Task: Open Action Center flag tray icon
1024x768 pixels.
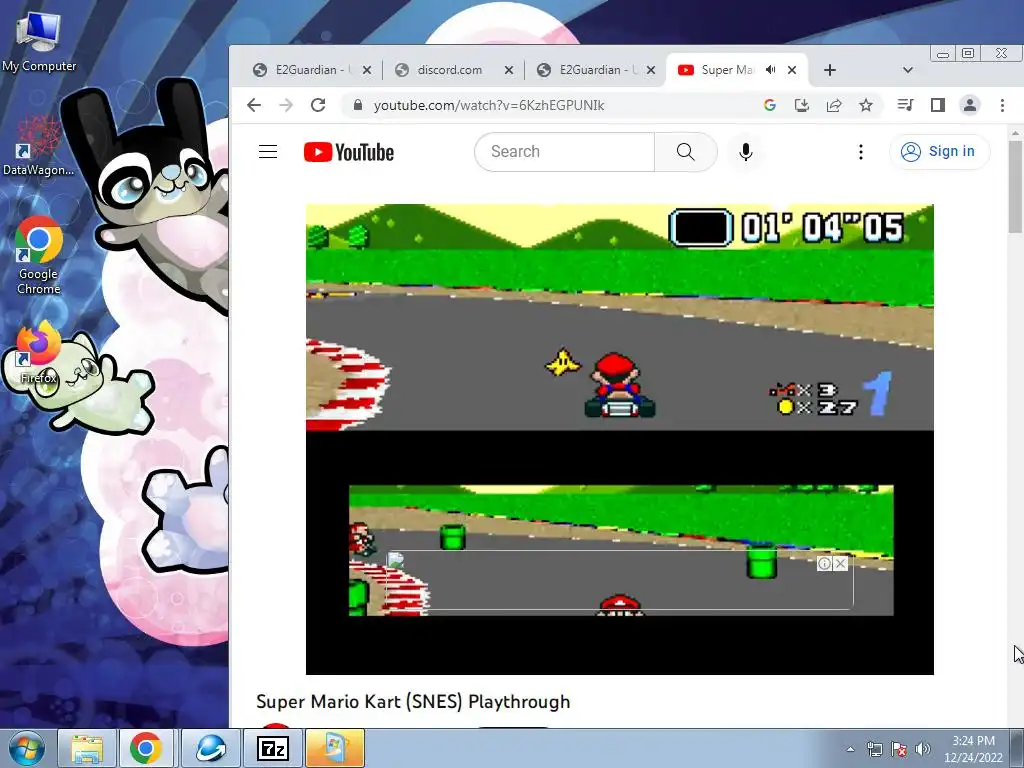Action: (x=899, y=749)
